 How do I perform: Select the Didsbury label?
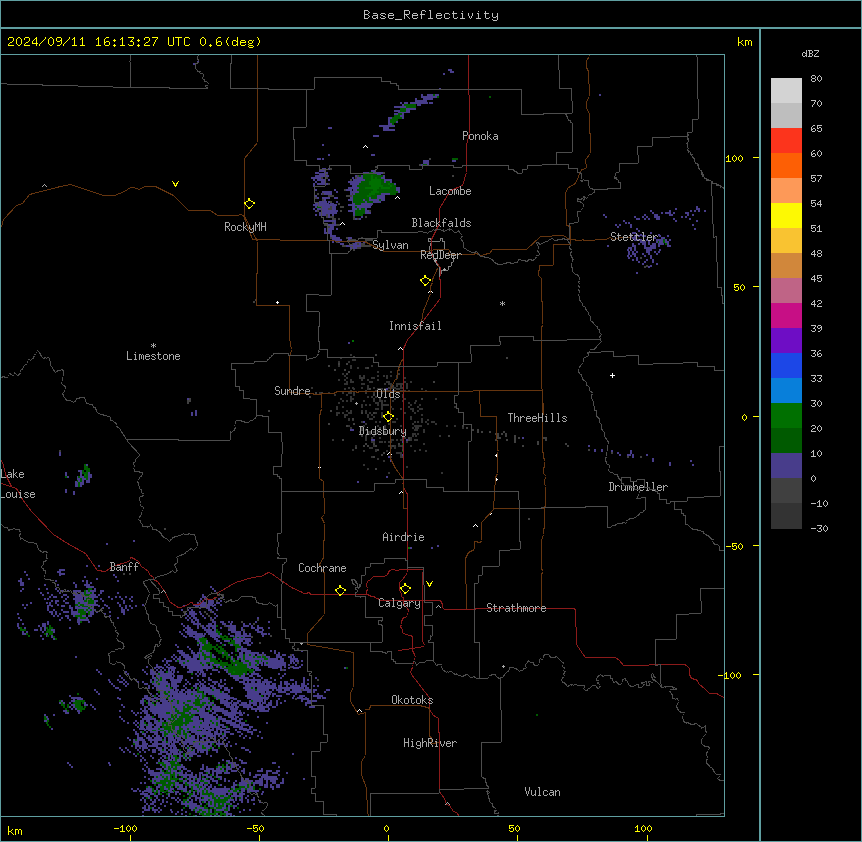(383, 431)
